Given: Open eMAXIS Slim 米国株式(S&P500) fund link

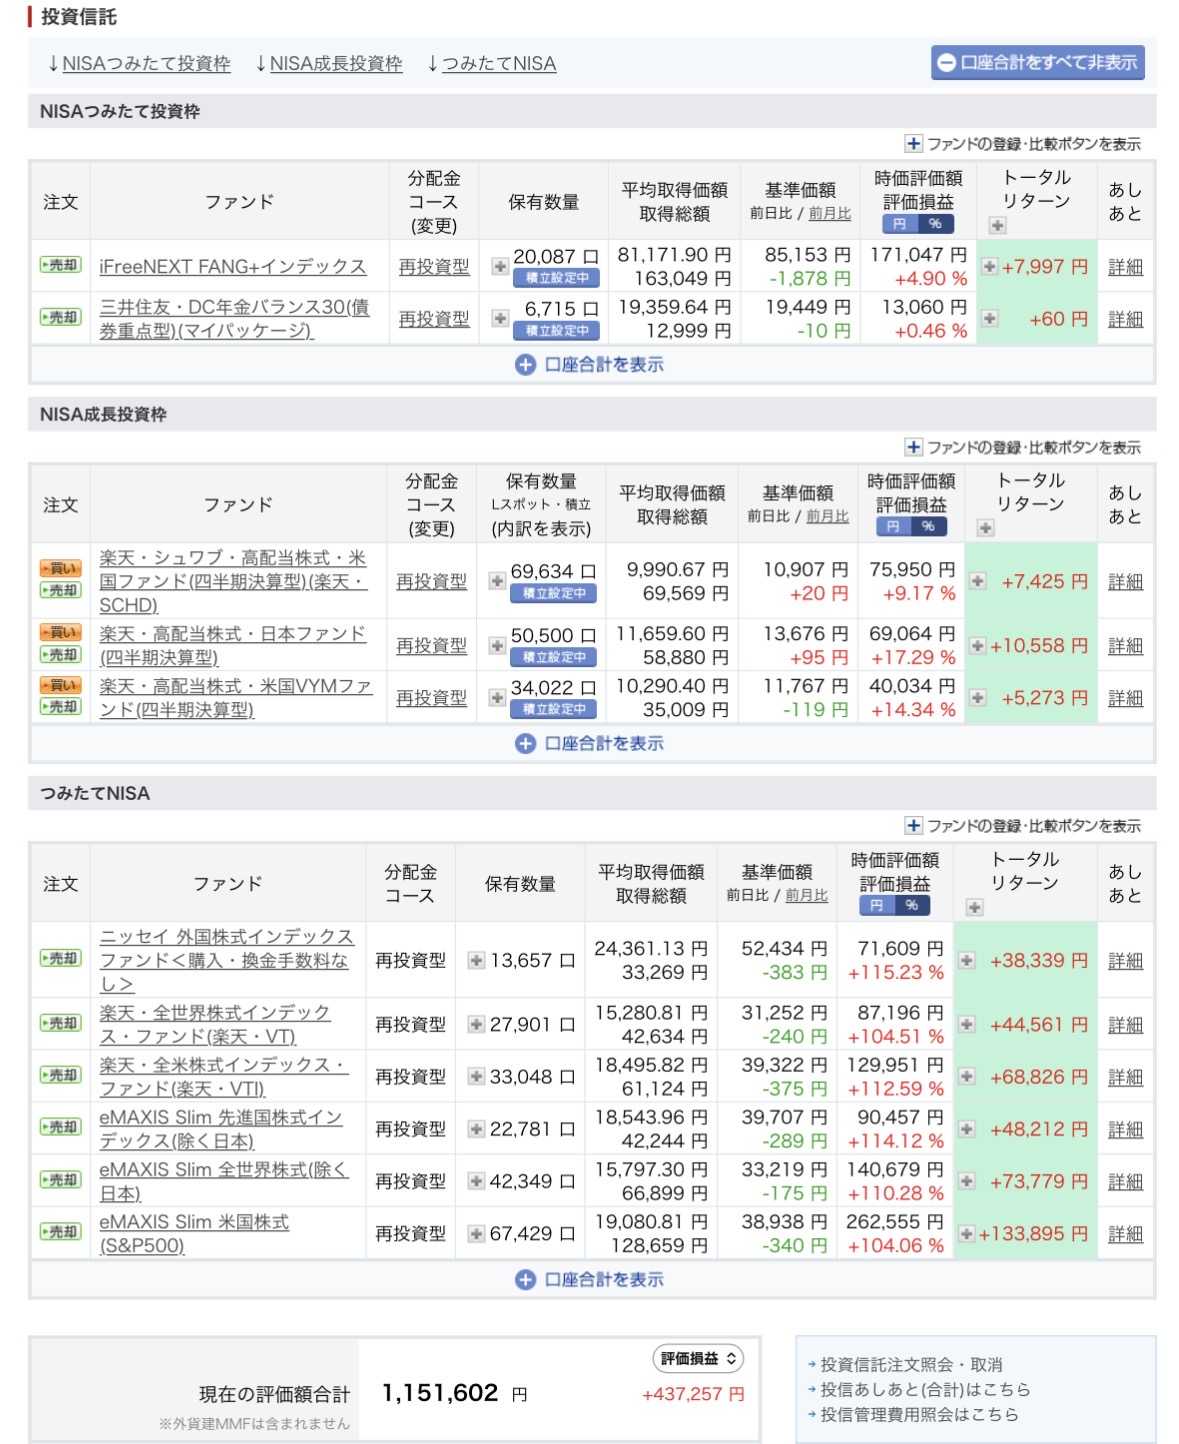Looking at the screenshot, I should pyautogui.click(x=194, y=1234).
